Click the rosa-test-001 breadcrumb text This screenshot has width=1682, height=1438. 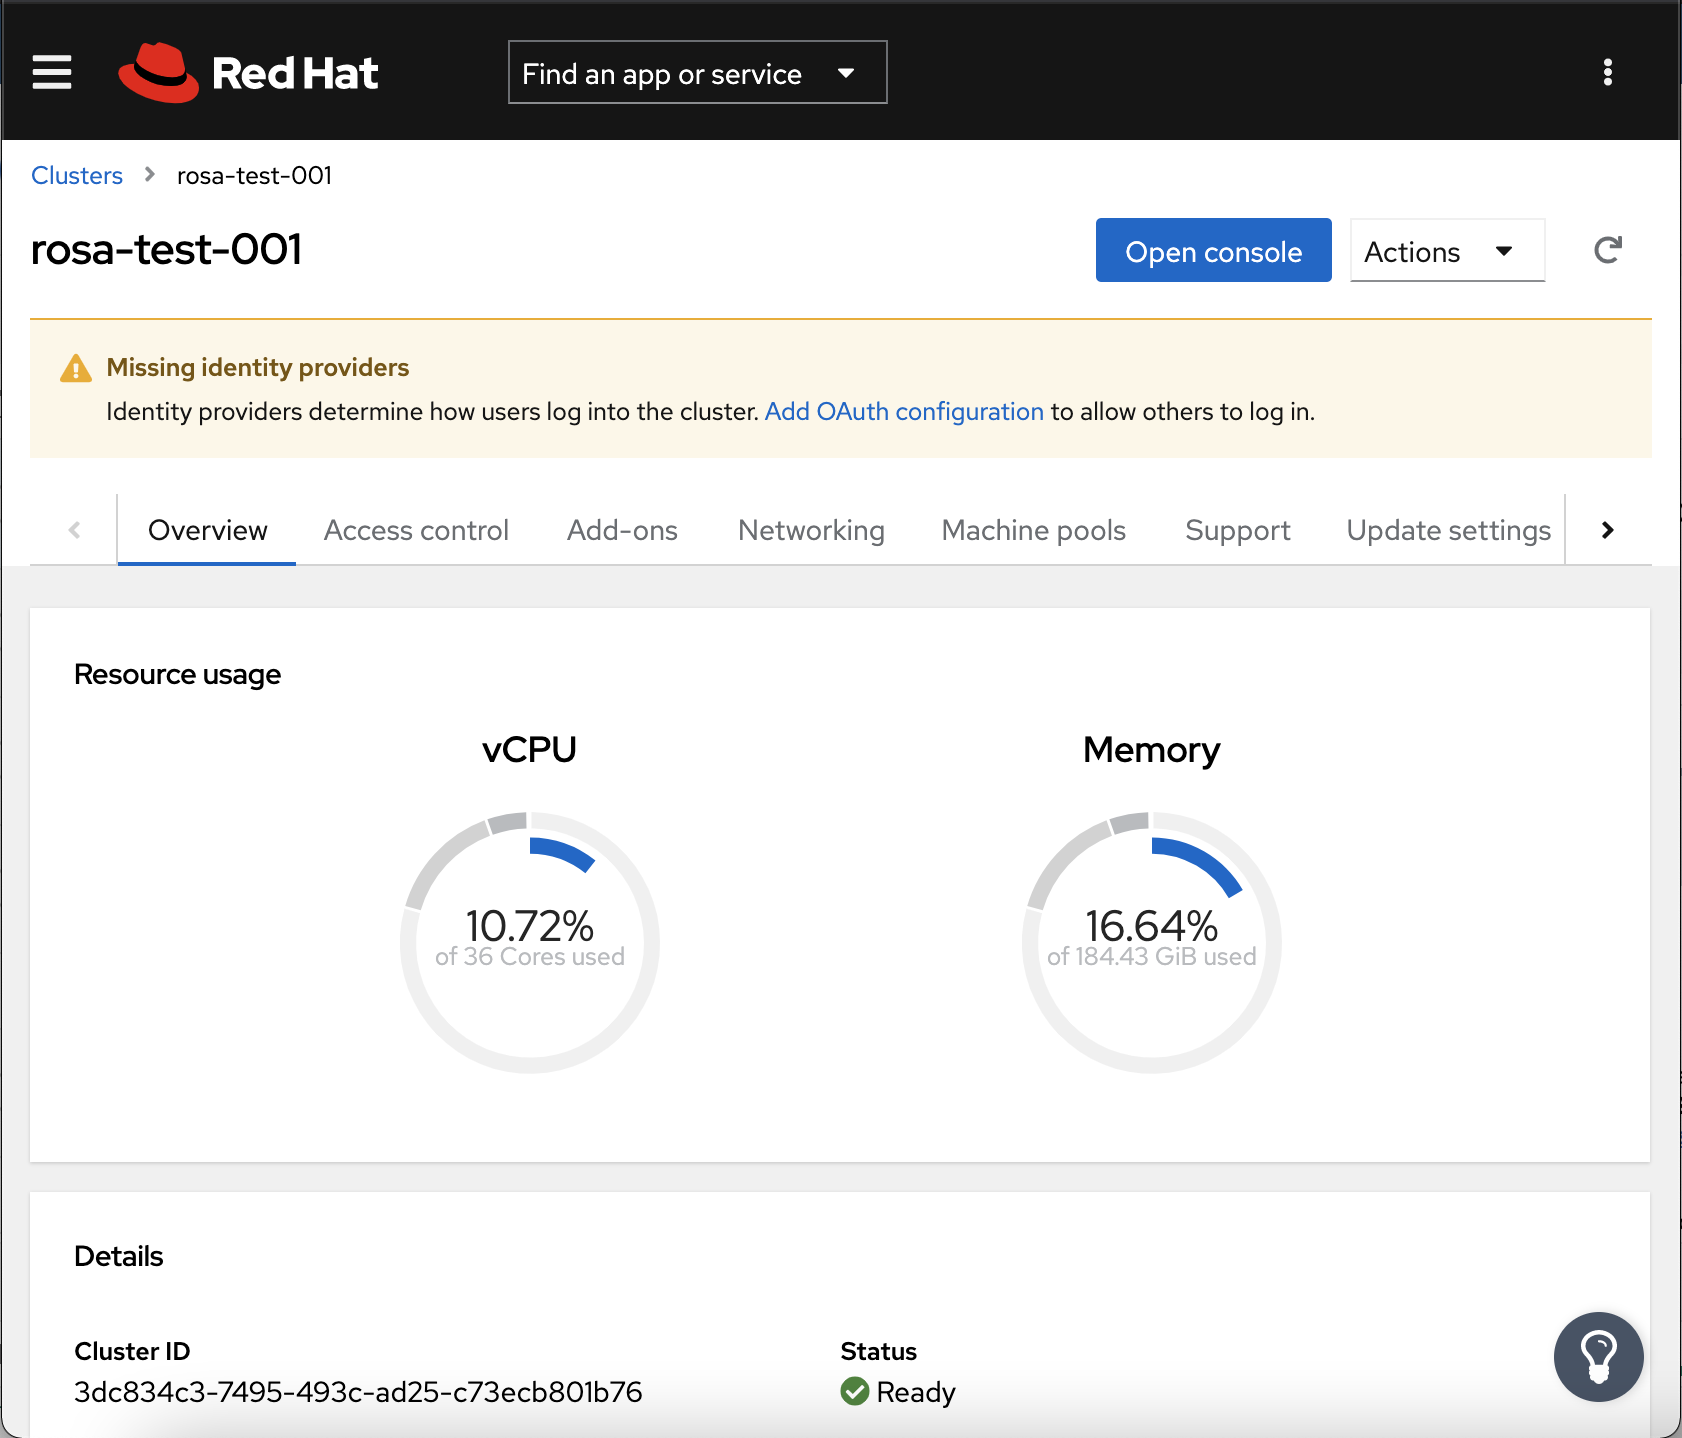(254, 175)
